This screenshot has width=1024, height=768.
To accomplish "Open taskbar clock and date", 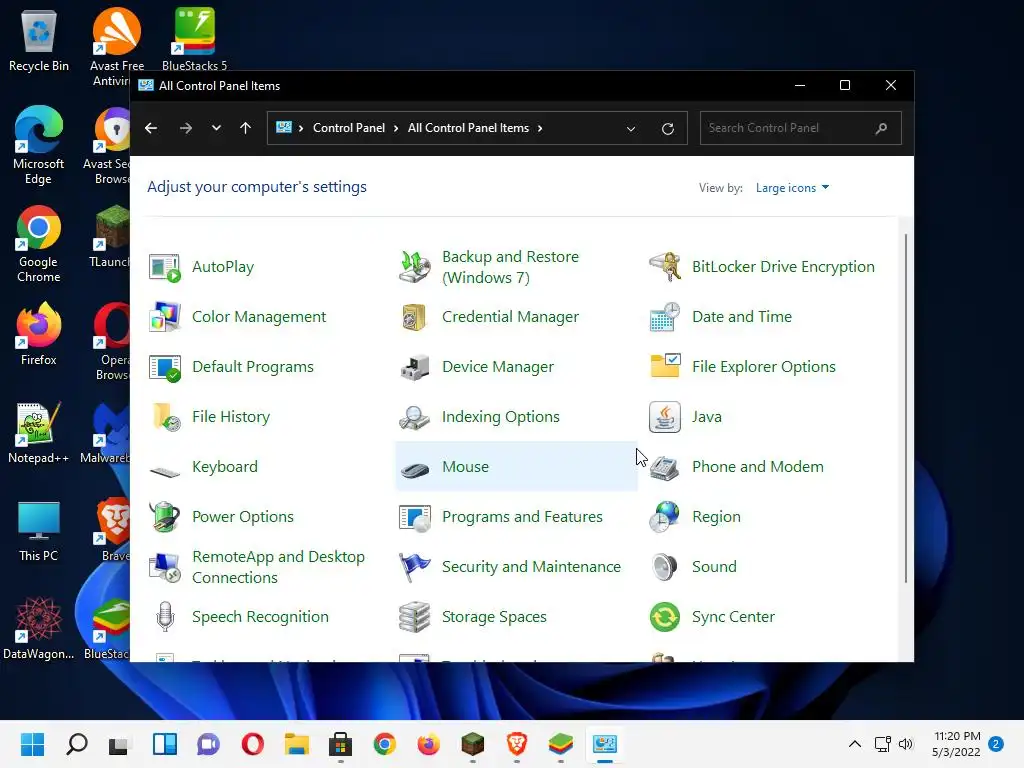I will click(957, 744).
